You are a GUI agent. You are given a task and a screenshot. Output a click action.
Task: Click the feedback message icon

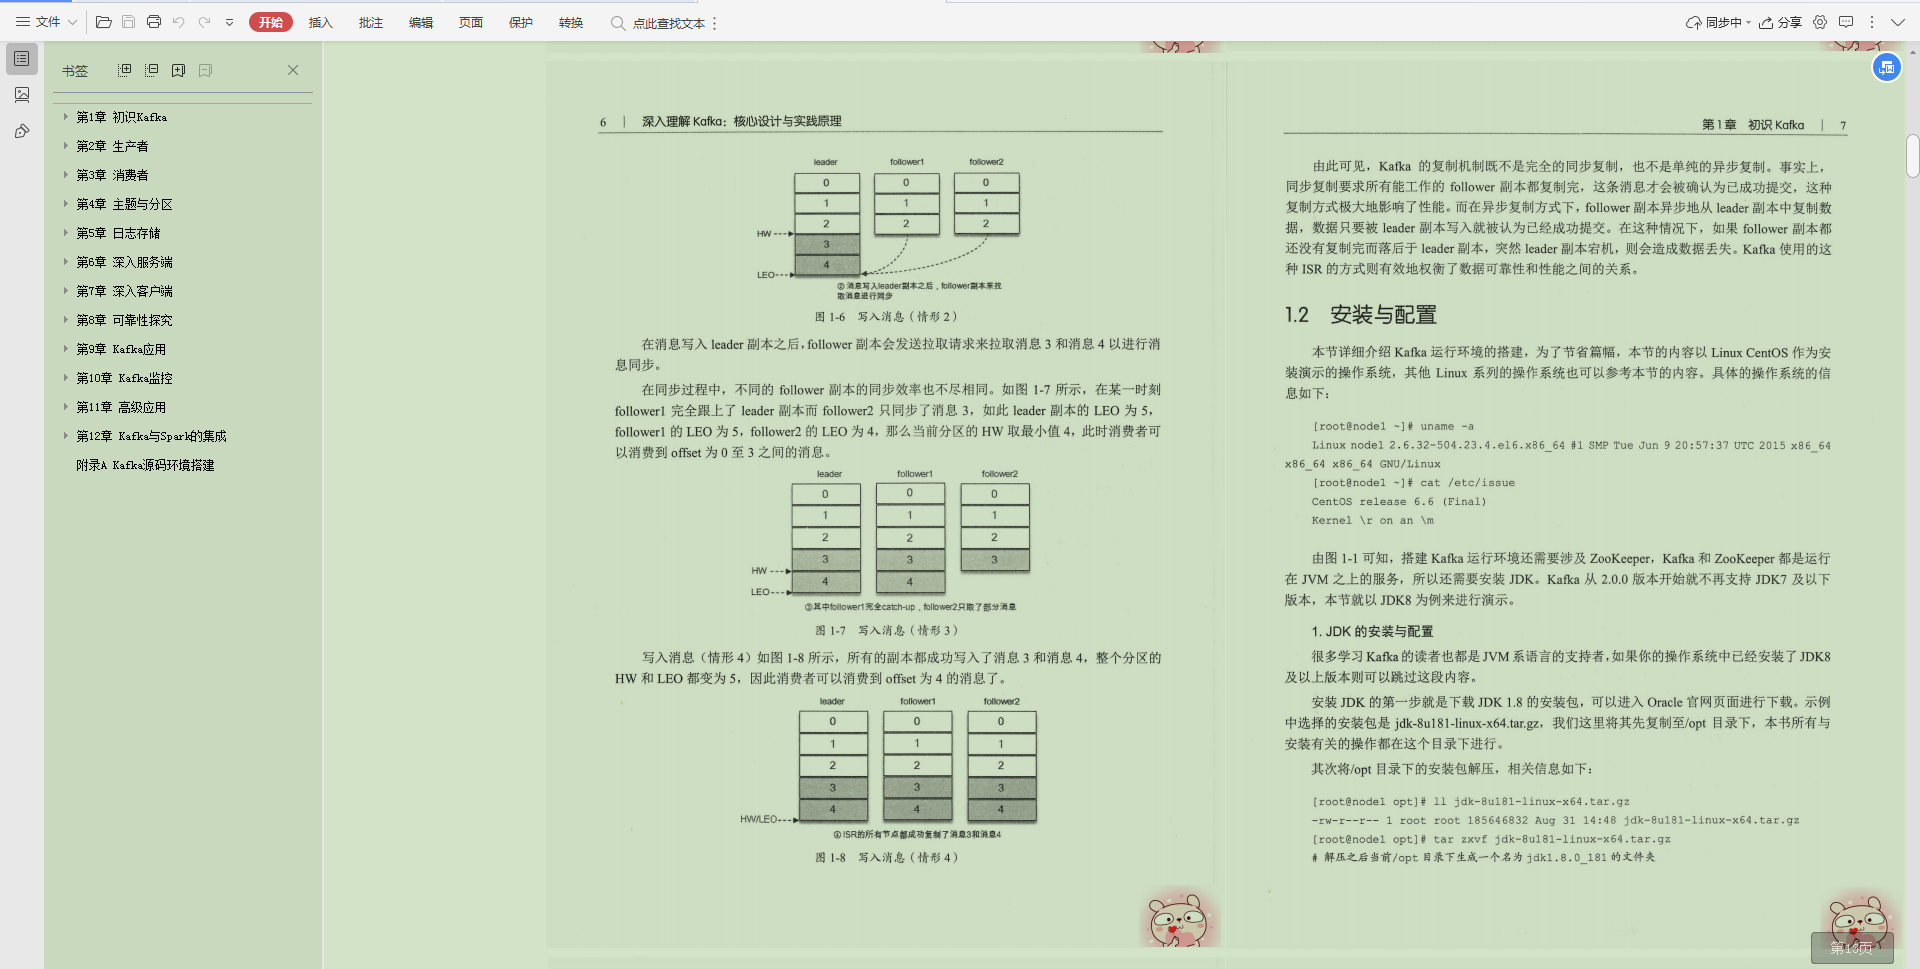pyautogui.click(x=1846, y=22)
